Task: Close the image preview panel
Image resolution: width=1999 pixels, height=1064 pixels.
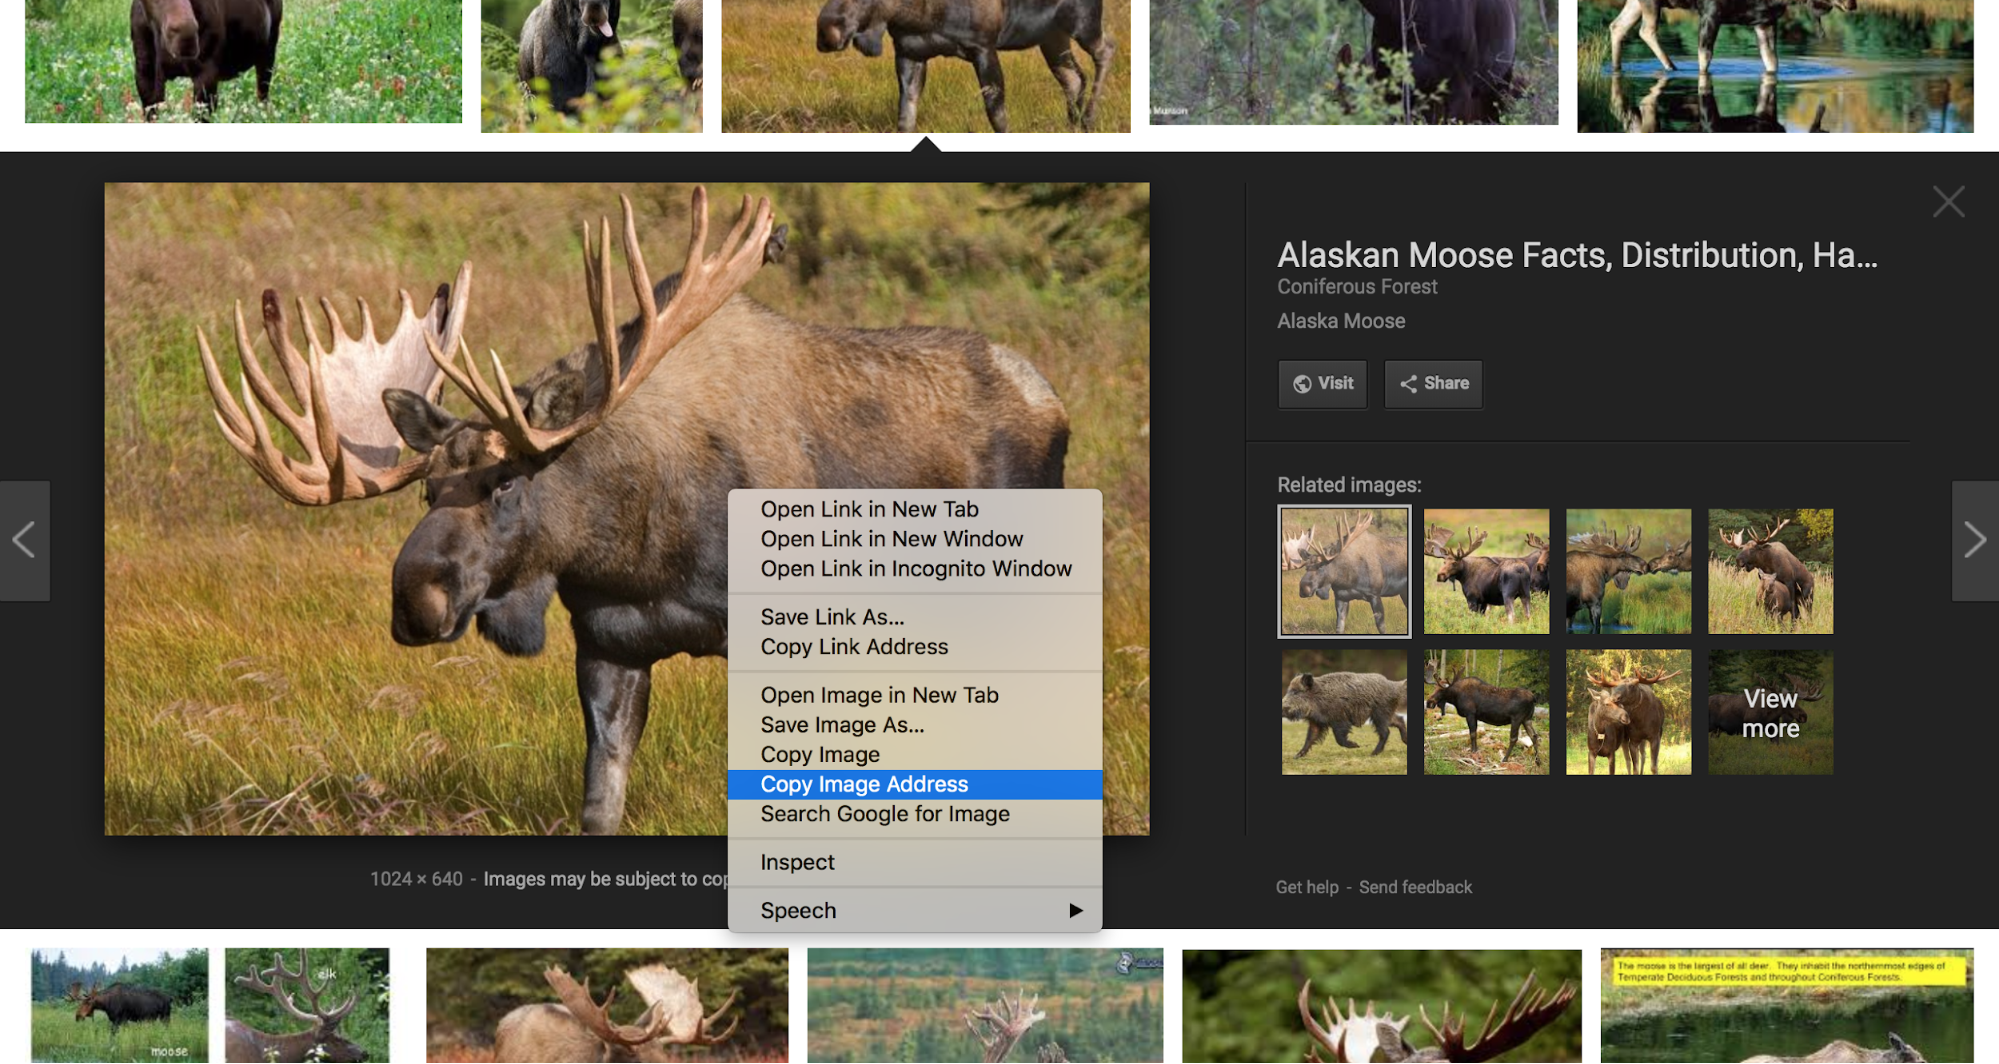Action: (x=1948, y=202)
